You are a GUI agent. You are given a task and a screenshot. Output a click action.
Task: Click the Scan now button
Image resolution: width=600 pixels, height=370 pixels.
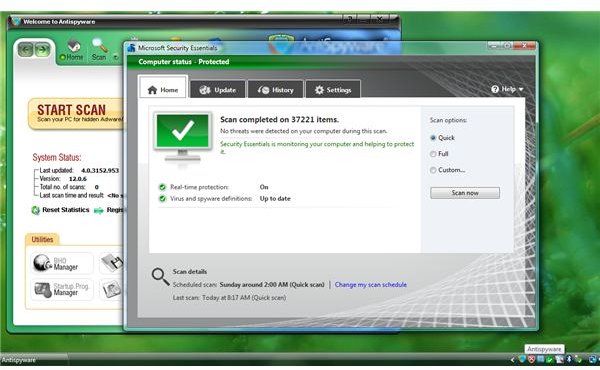pos(465,193)
